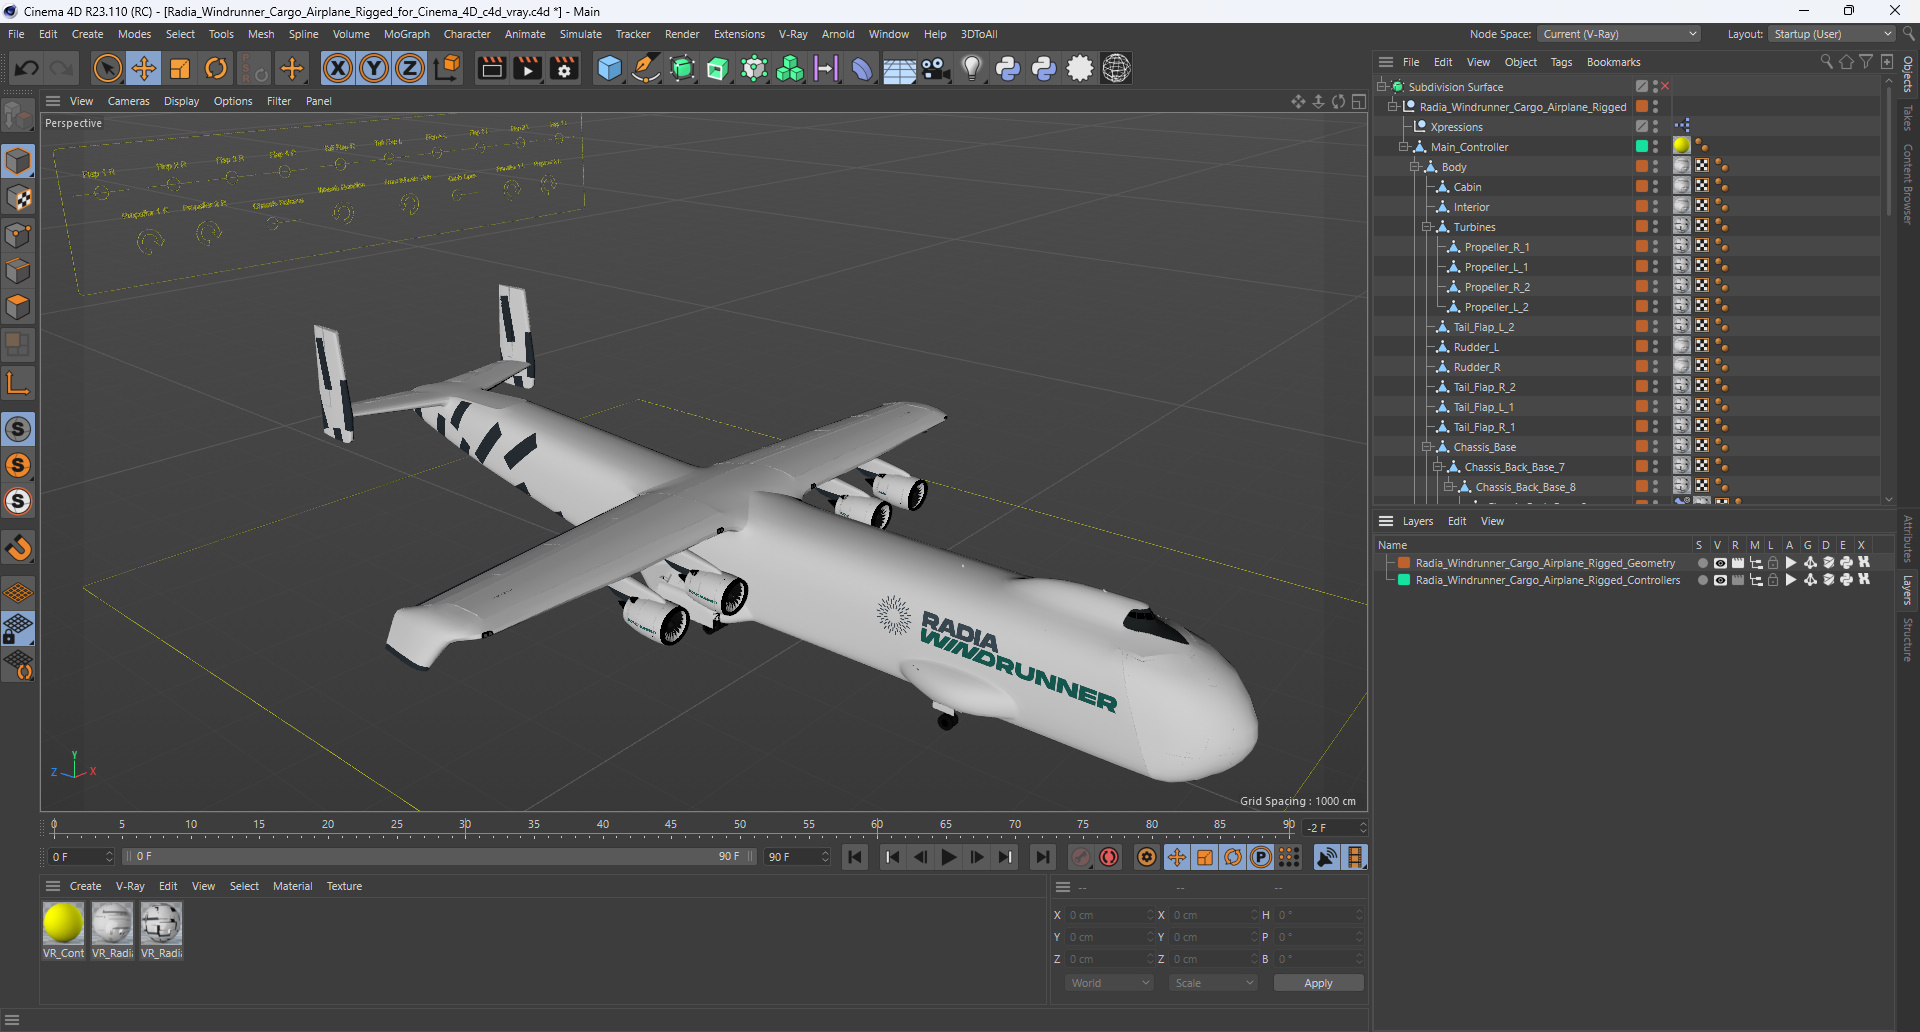Toggle Autokeying button
This screenshot has height=1032, width=1920.
pos(1109,857)
